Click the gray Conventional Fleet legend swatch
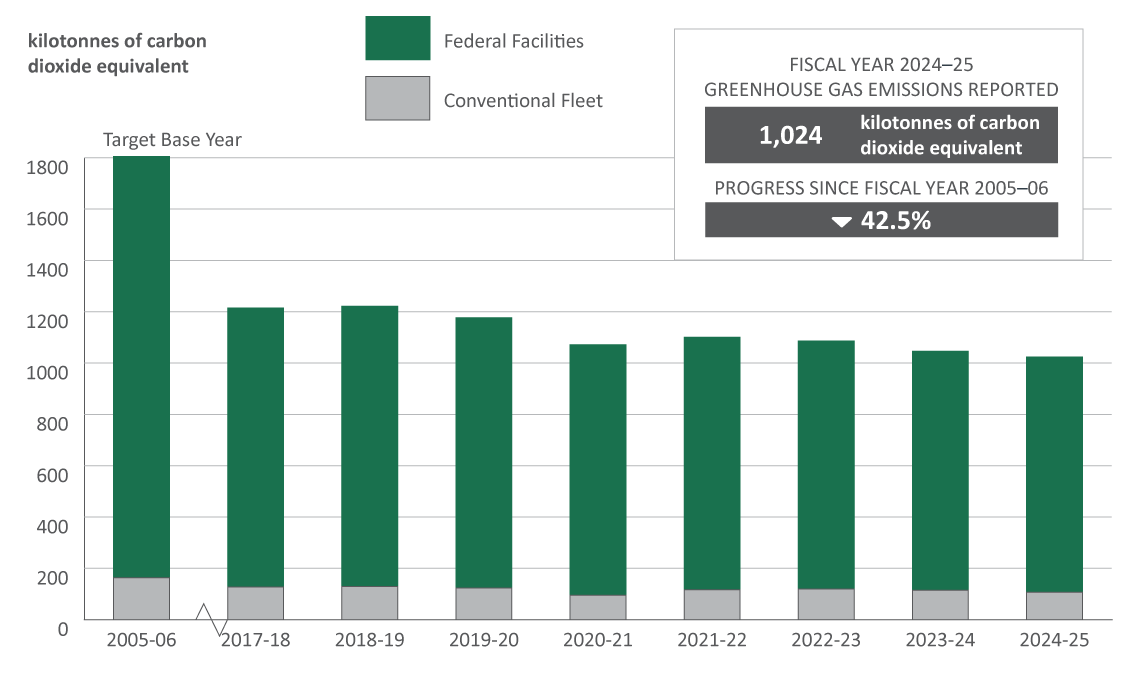The image size is (1140, 673). 398,98
